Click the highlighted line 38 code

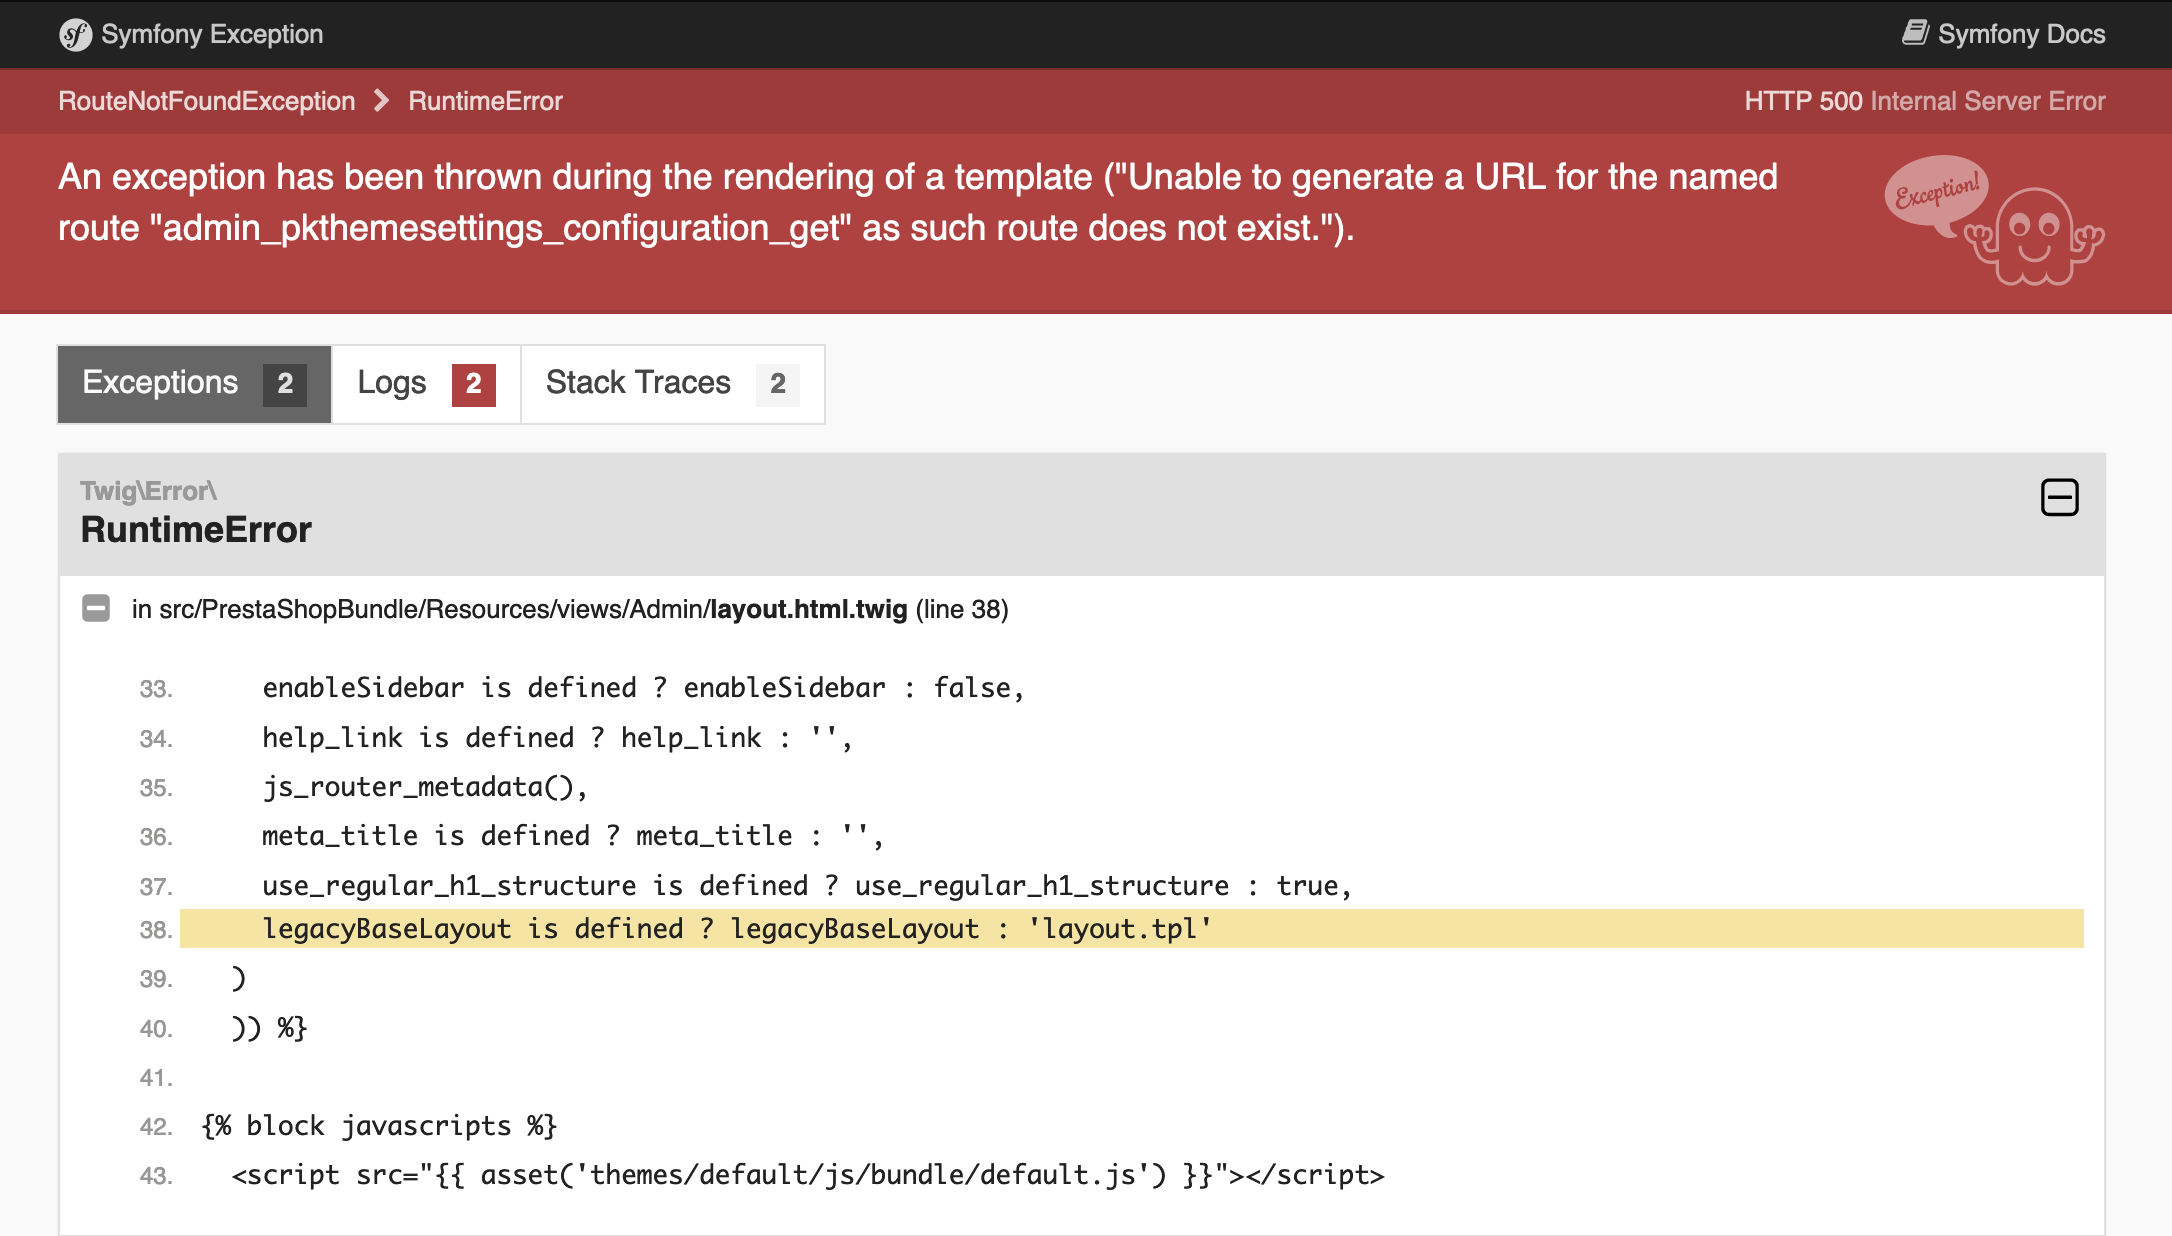736,929
